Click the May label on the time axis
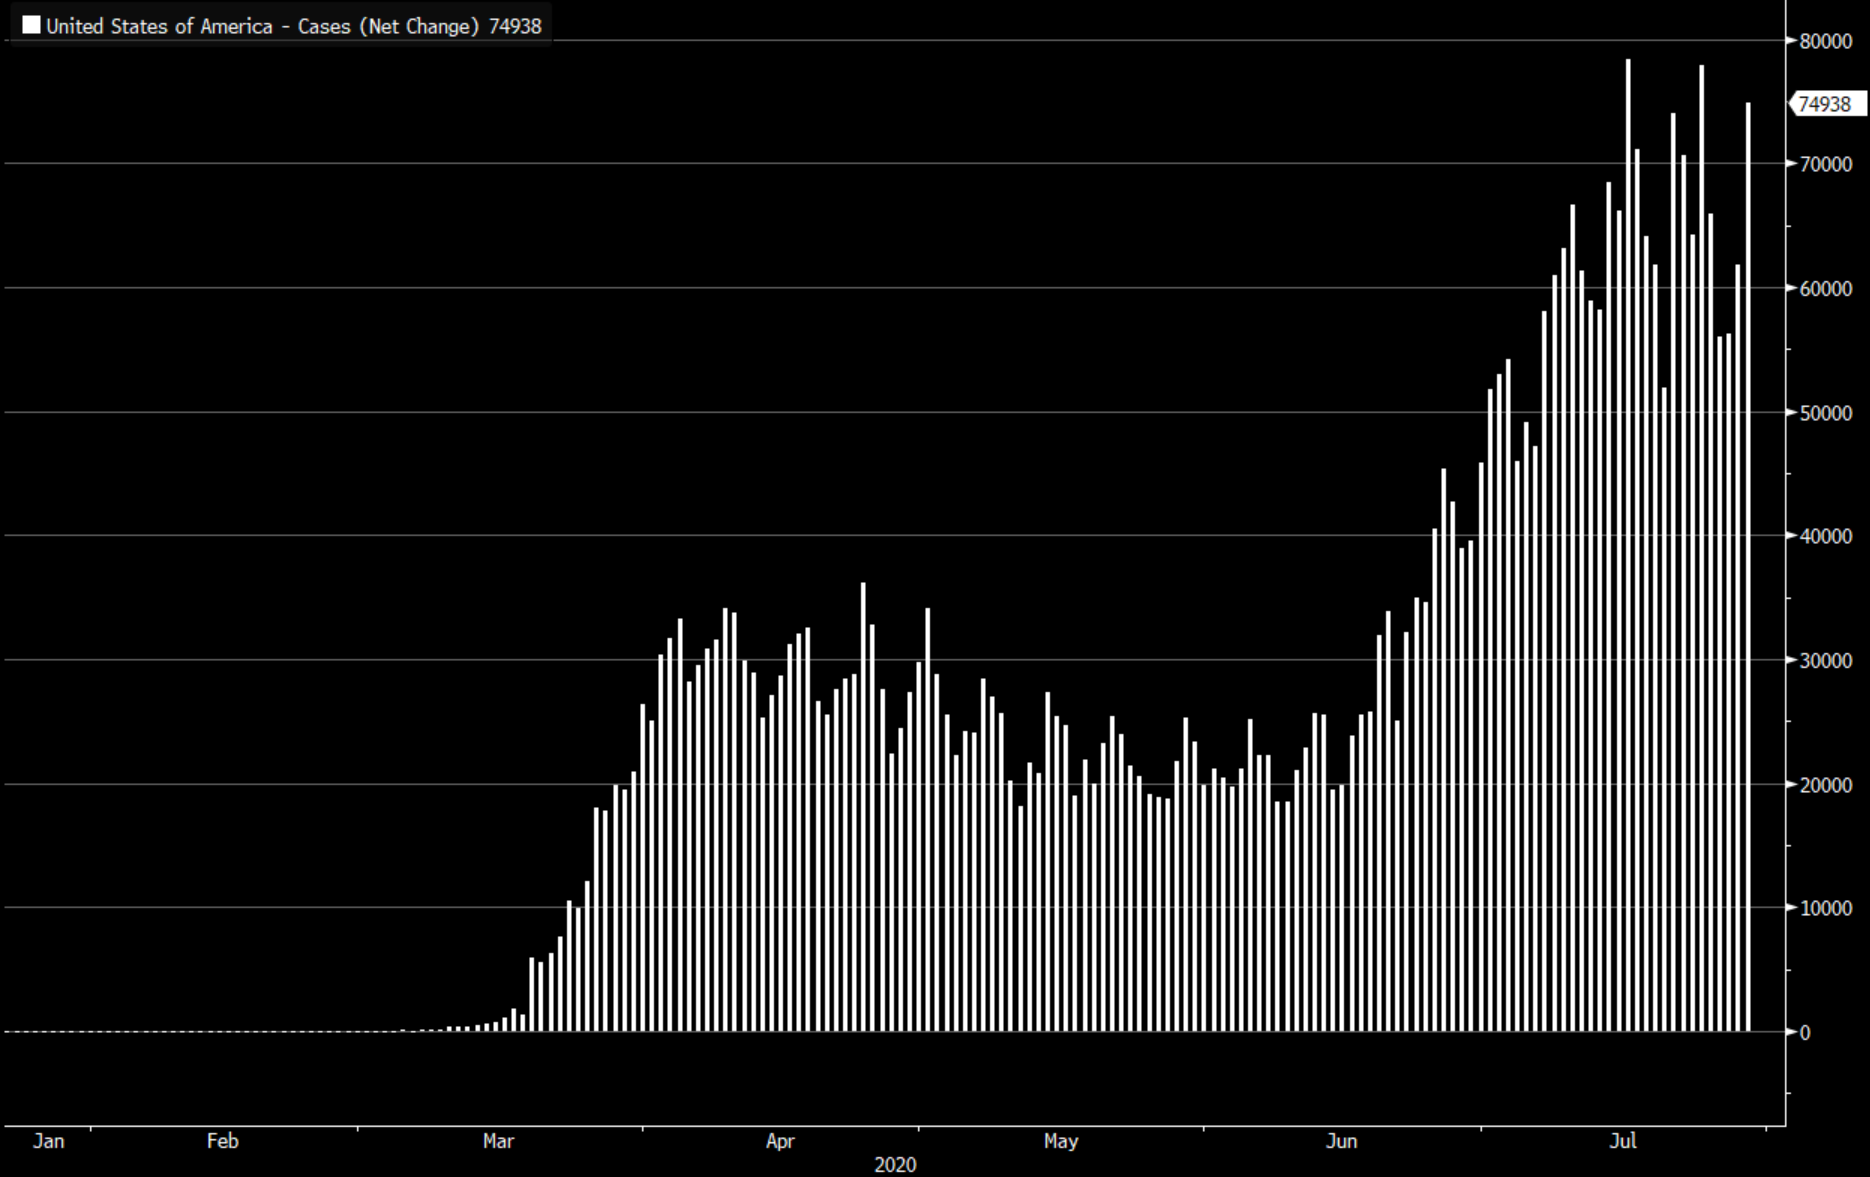This screenshot has width=1870, height=1177. click(1061, 1141)
